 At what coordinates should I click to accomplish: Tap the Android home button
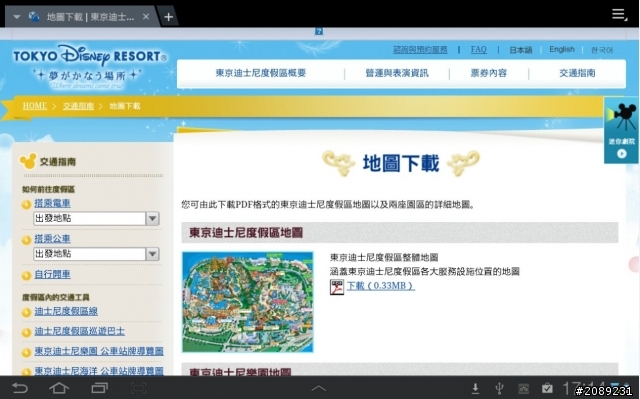[59, 388]
